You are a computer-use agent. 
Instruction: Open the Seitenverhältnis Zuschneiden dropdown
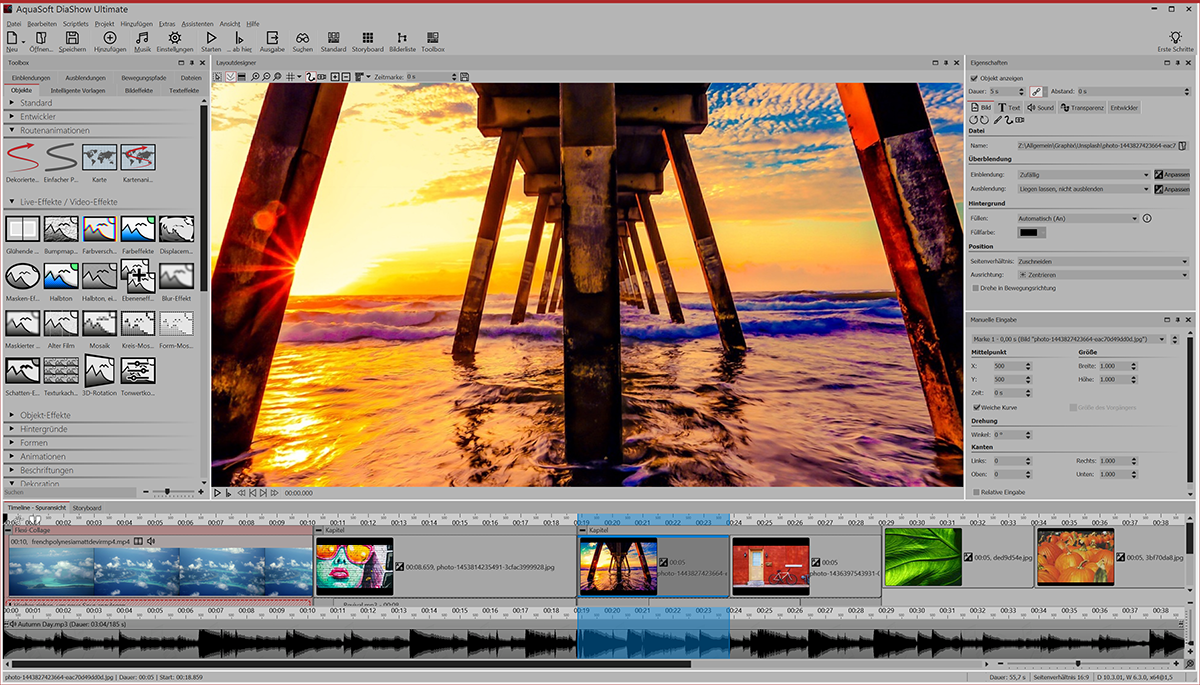1100,260
